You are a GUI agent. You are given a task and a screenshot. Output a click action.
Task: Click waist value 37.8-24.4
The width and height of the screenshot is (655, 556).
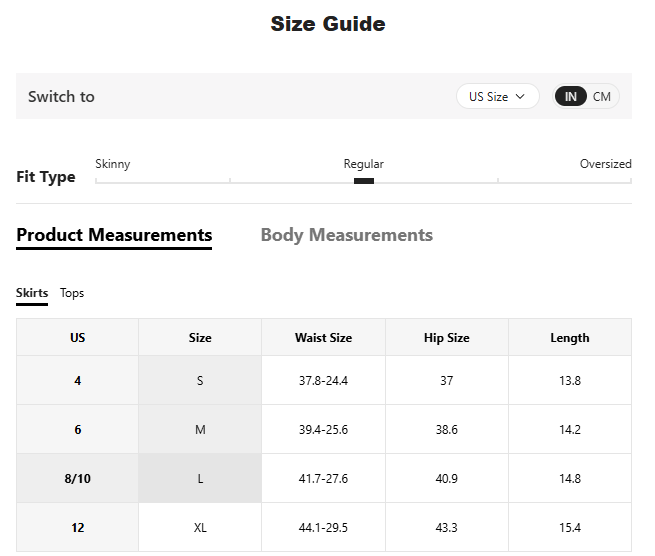(x=323, y=381)
